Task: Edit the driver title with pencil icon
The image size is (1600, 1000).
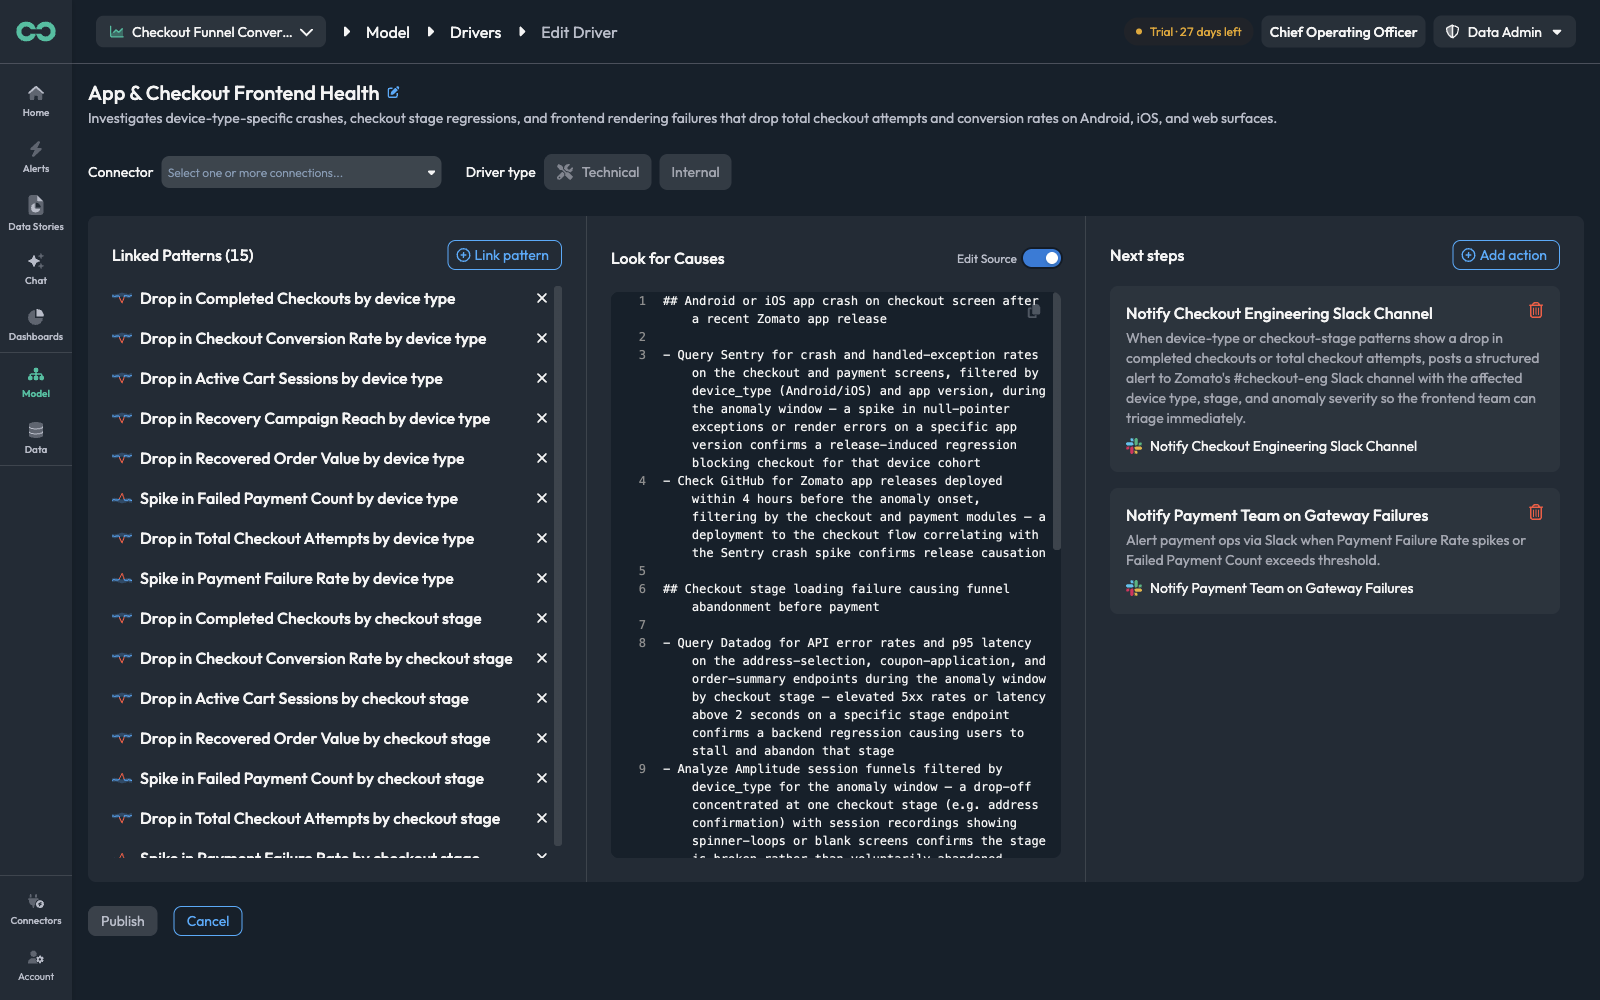Action: click(393, 93)
